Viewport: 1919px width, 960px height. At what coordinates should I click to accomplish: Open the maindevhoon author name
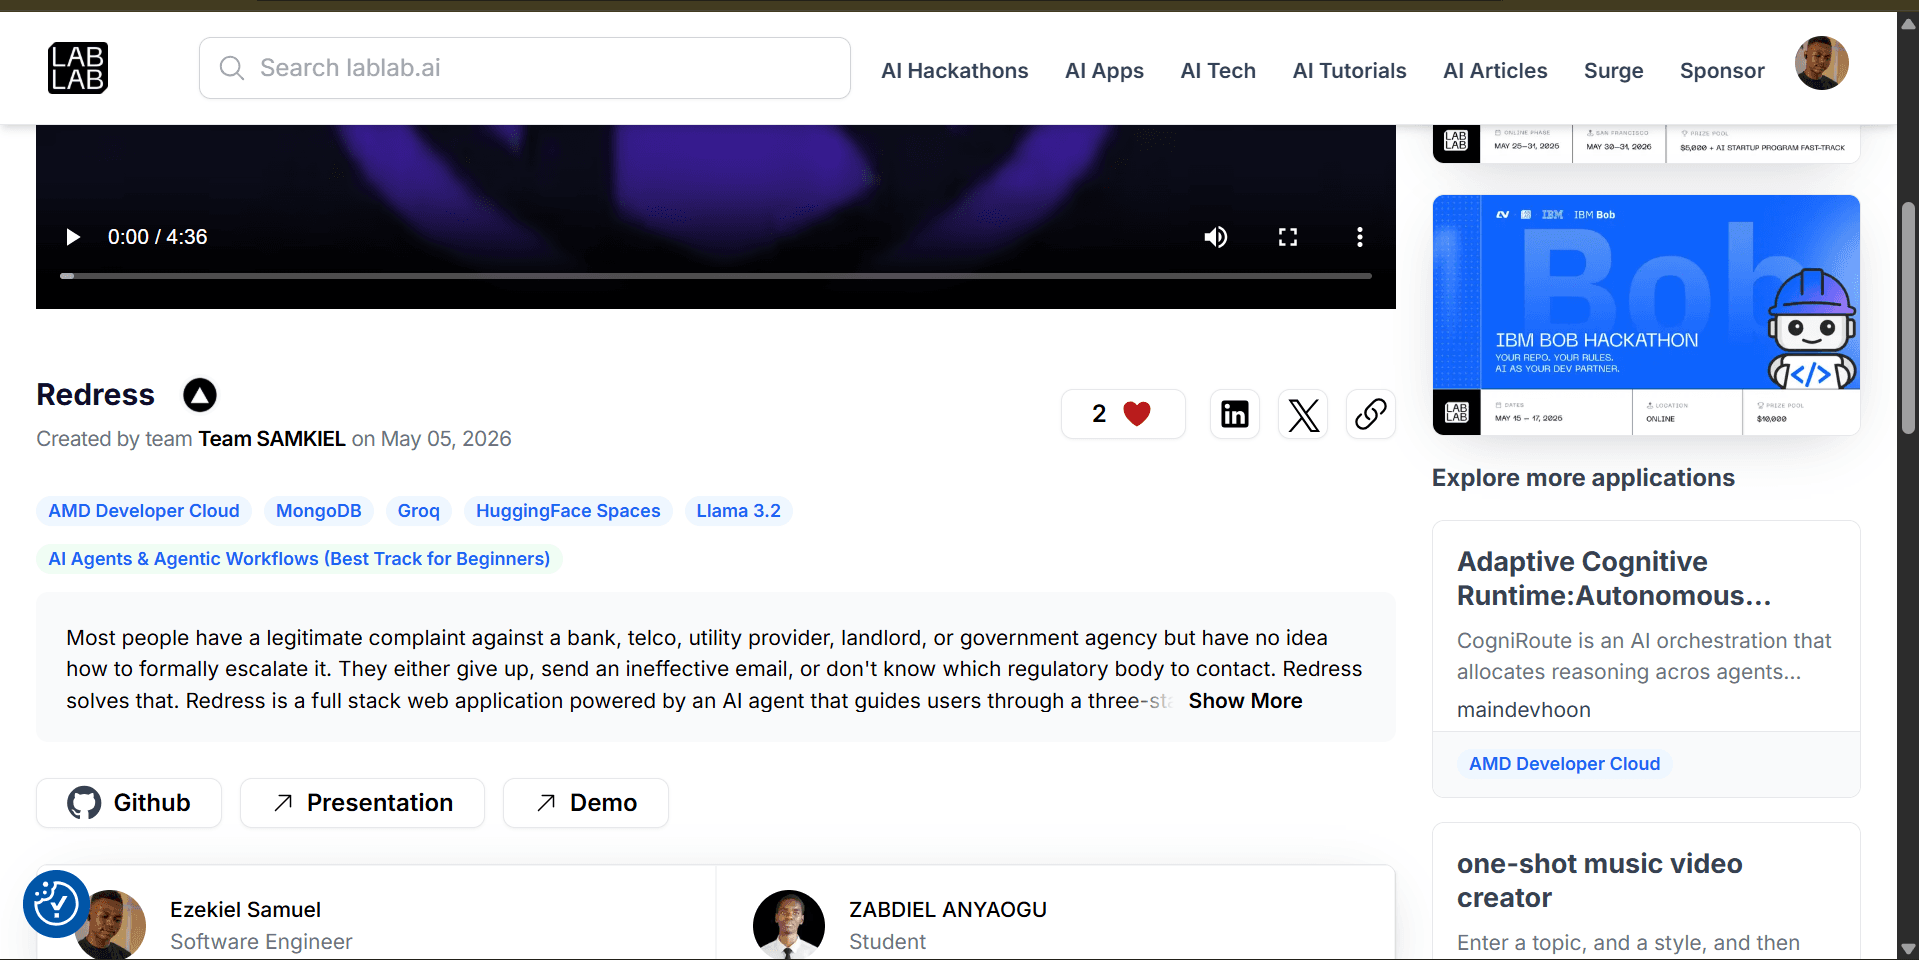1524,710
